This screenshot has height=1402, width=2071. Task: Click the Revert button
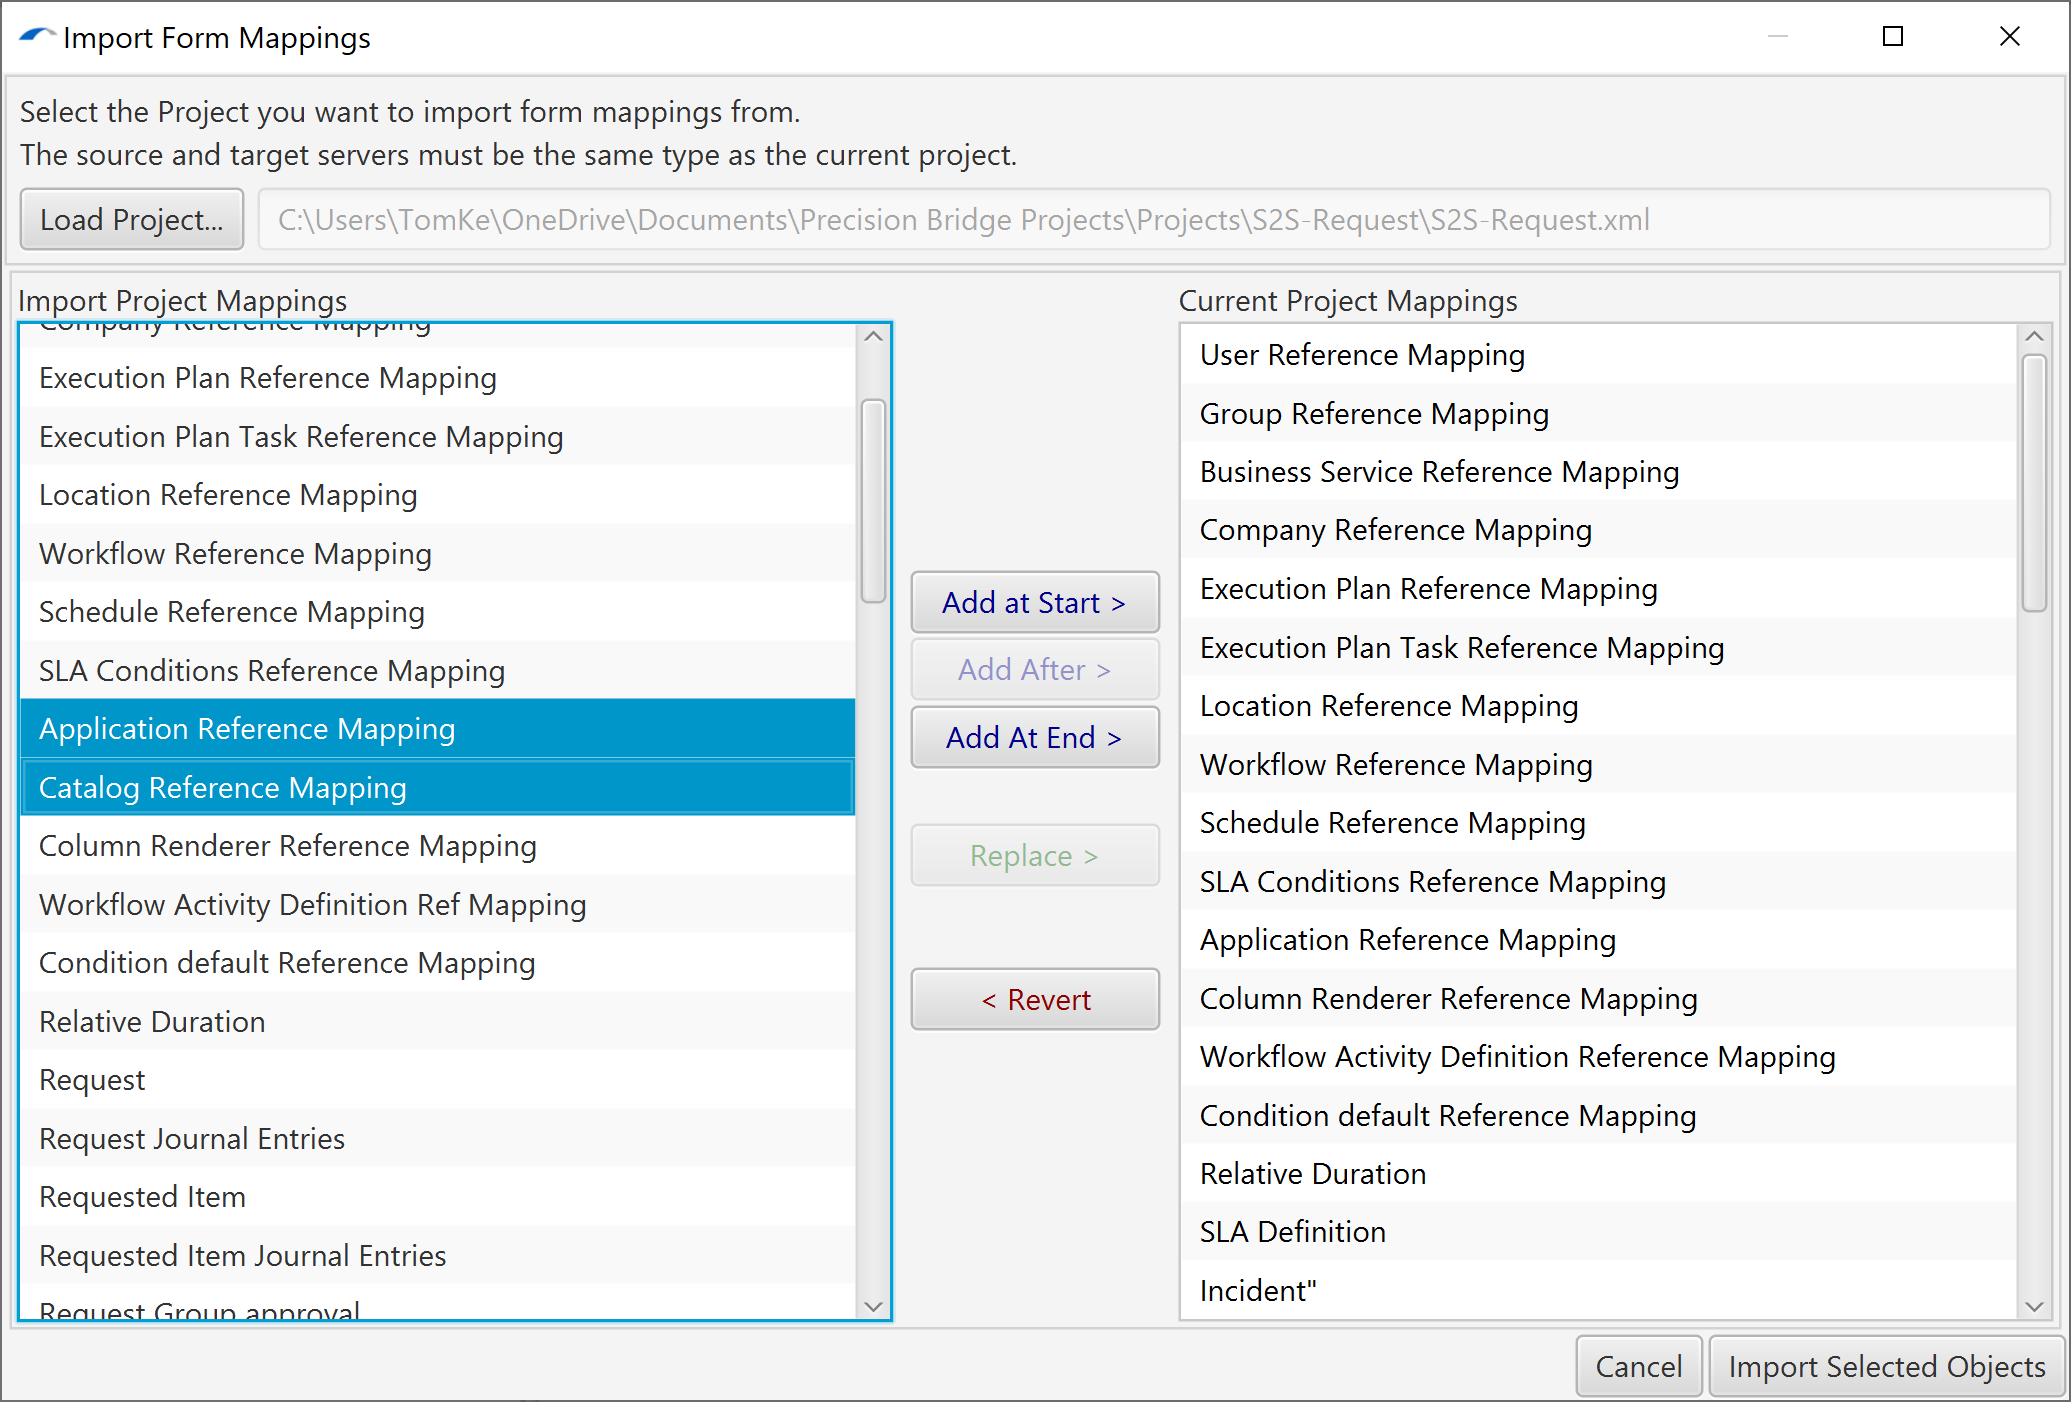point(1034,999)
